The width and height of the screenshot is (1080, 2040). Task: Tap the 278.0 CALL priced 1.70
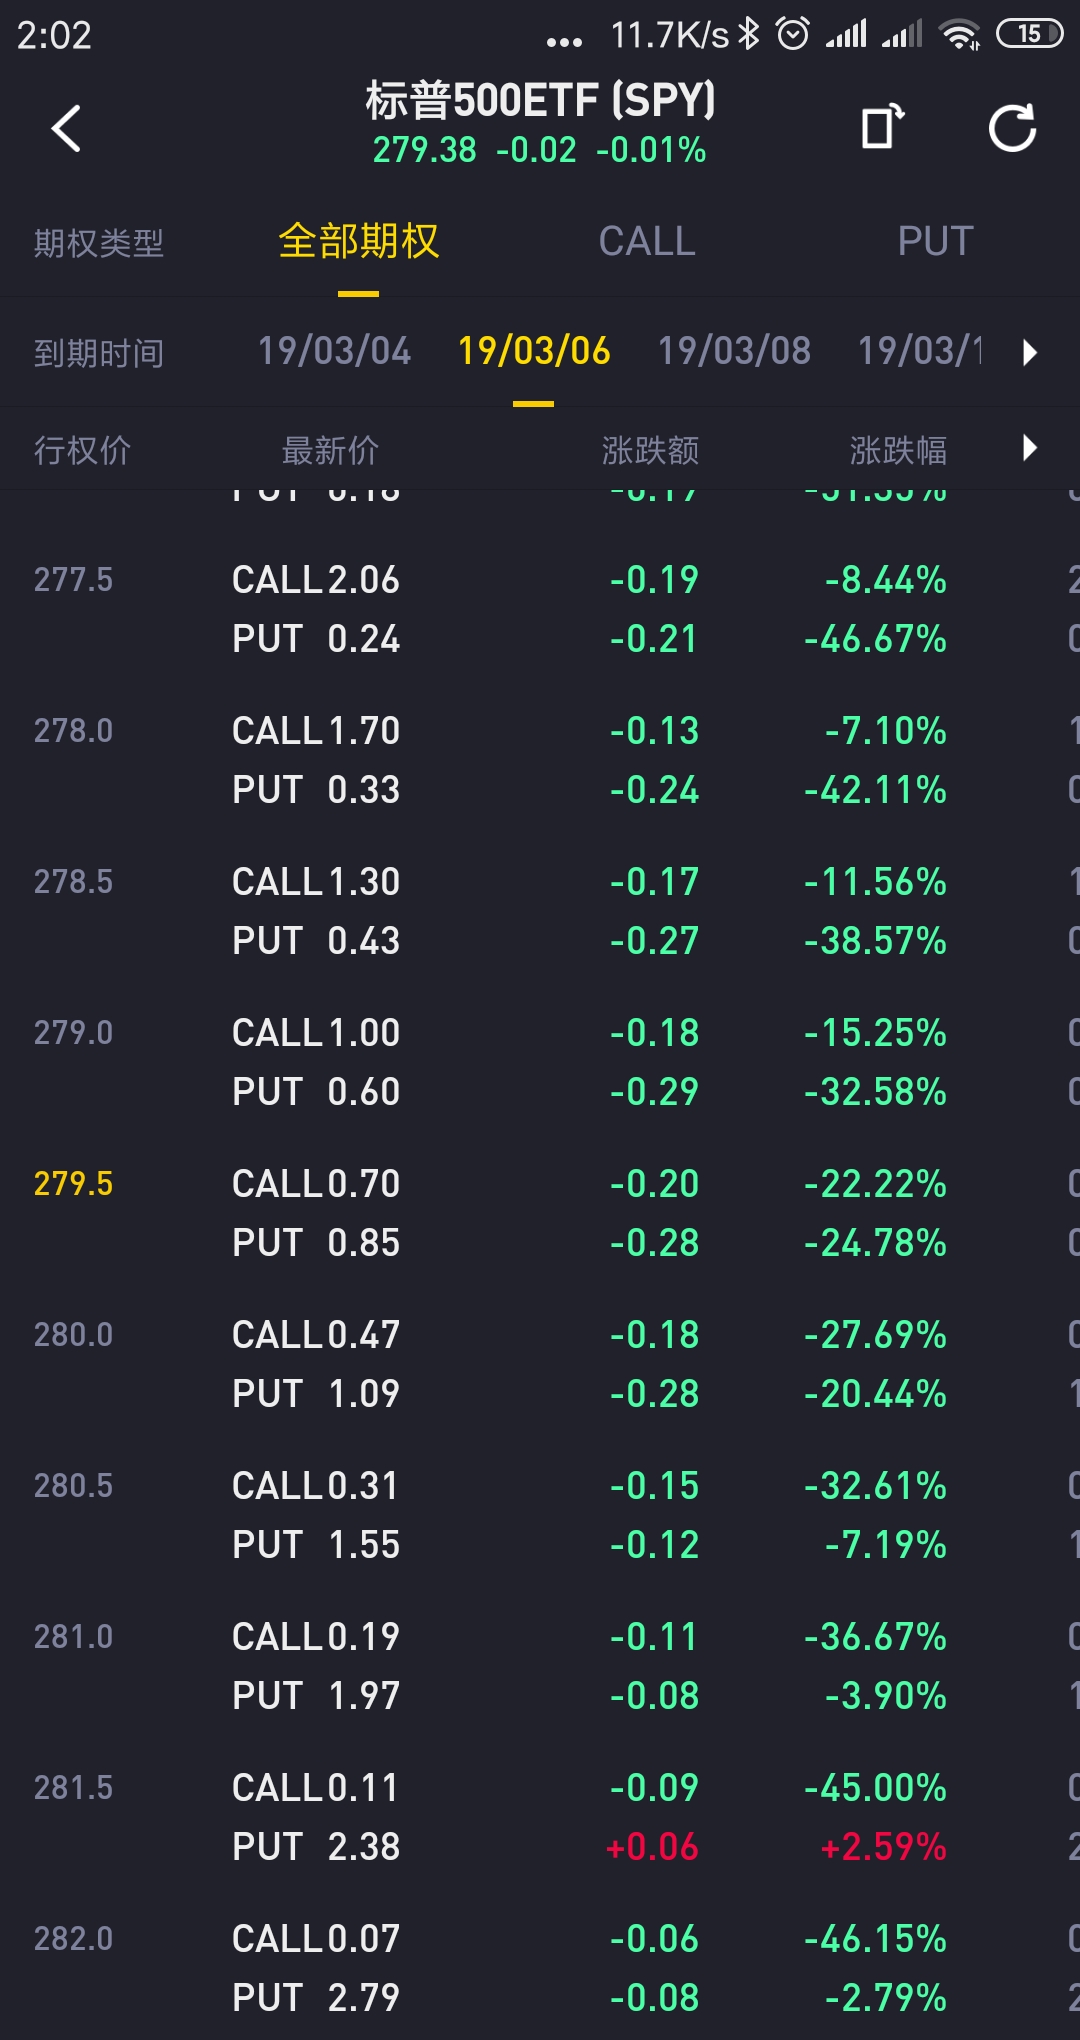(316, 731)
